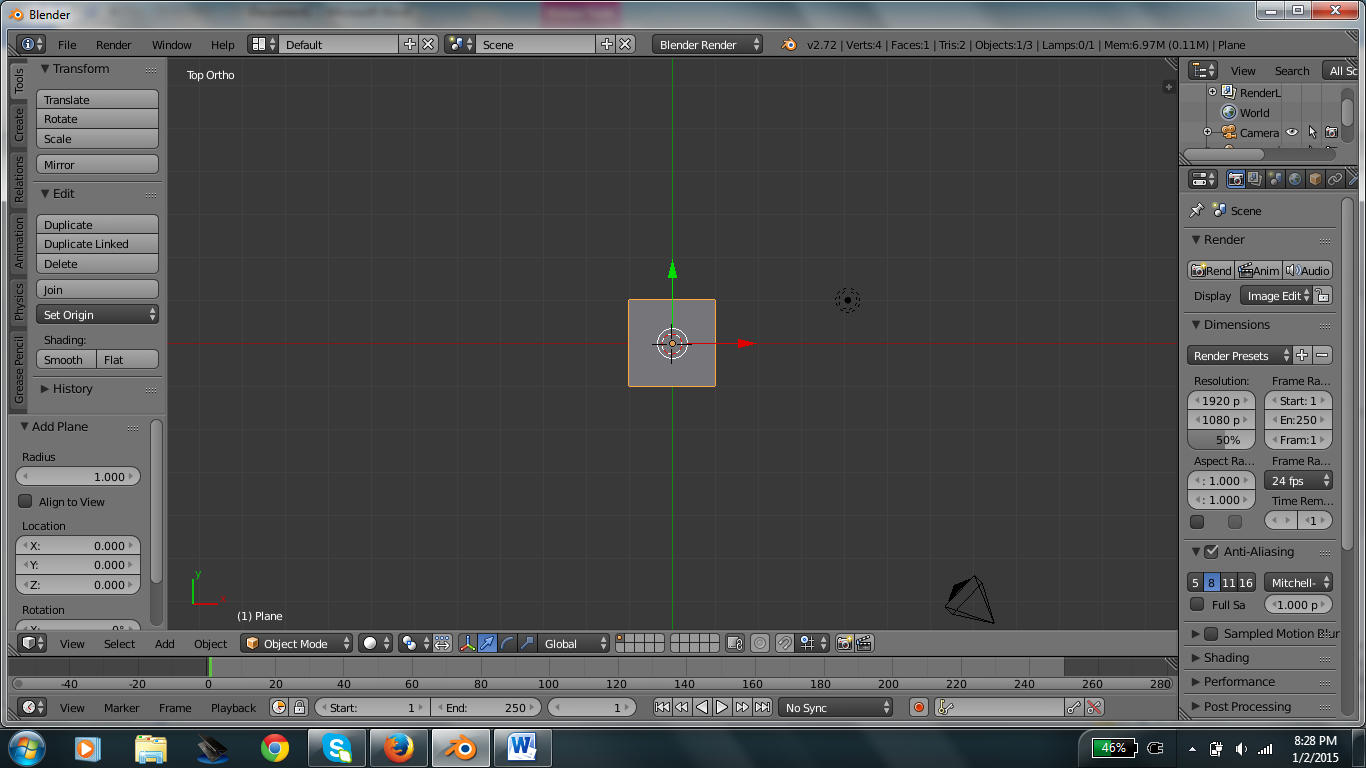Enable the Align to View checkbox
This screenshot has height=768, width=1366.
pyautogui.click(x=26, y=501)
